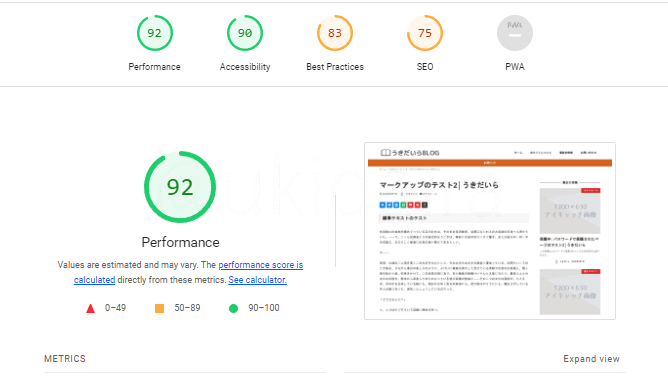This screenshot has width=668, height=376.
Task: Click the Performance score gauge 92 at top
Action: [x=155, y=33]
